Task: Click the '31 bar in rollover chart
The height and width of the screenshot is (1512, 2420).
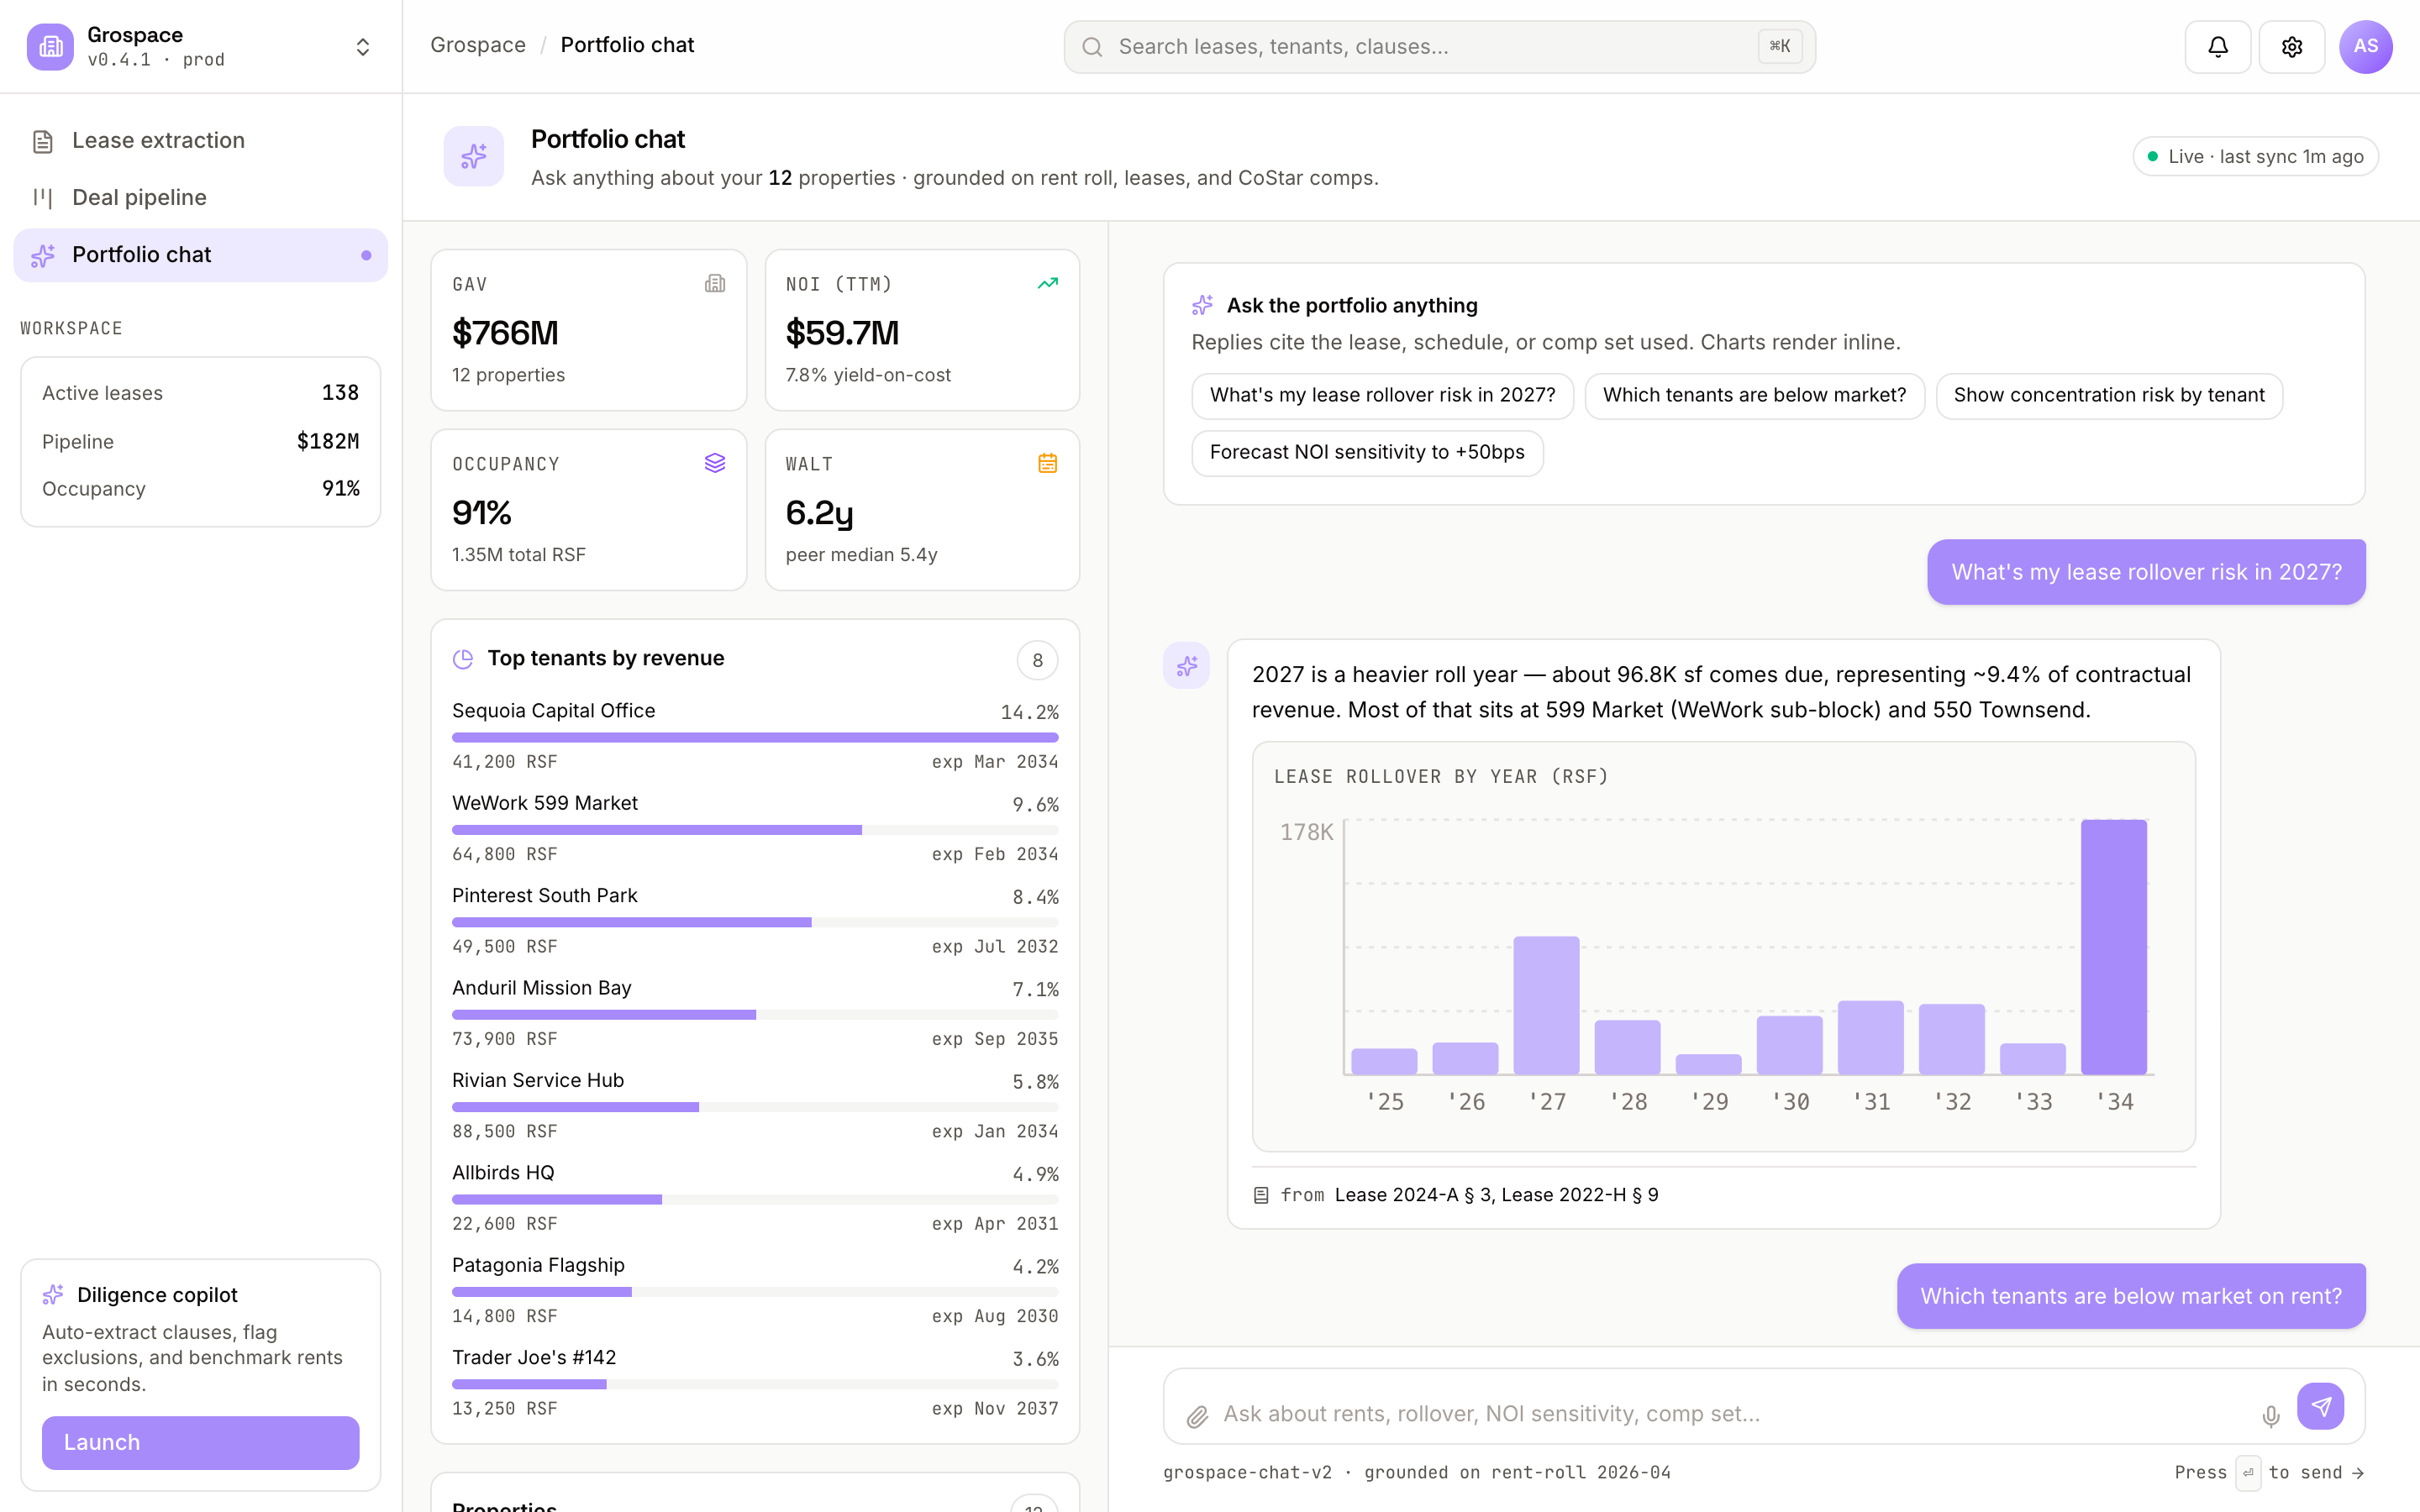Action: pyautogui.click(x=1870, y=1038)
